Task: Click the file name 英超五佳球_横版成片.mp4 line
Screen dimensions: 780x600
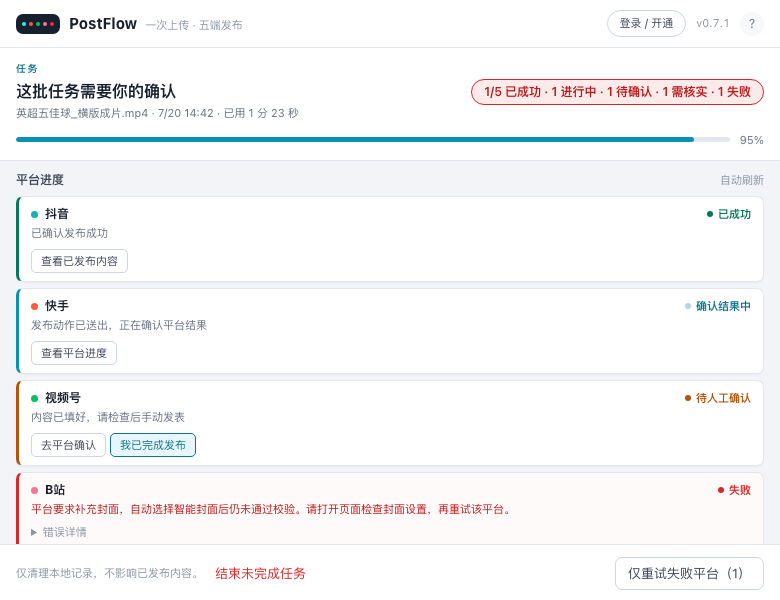Action: pos(157,113)
